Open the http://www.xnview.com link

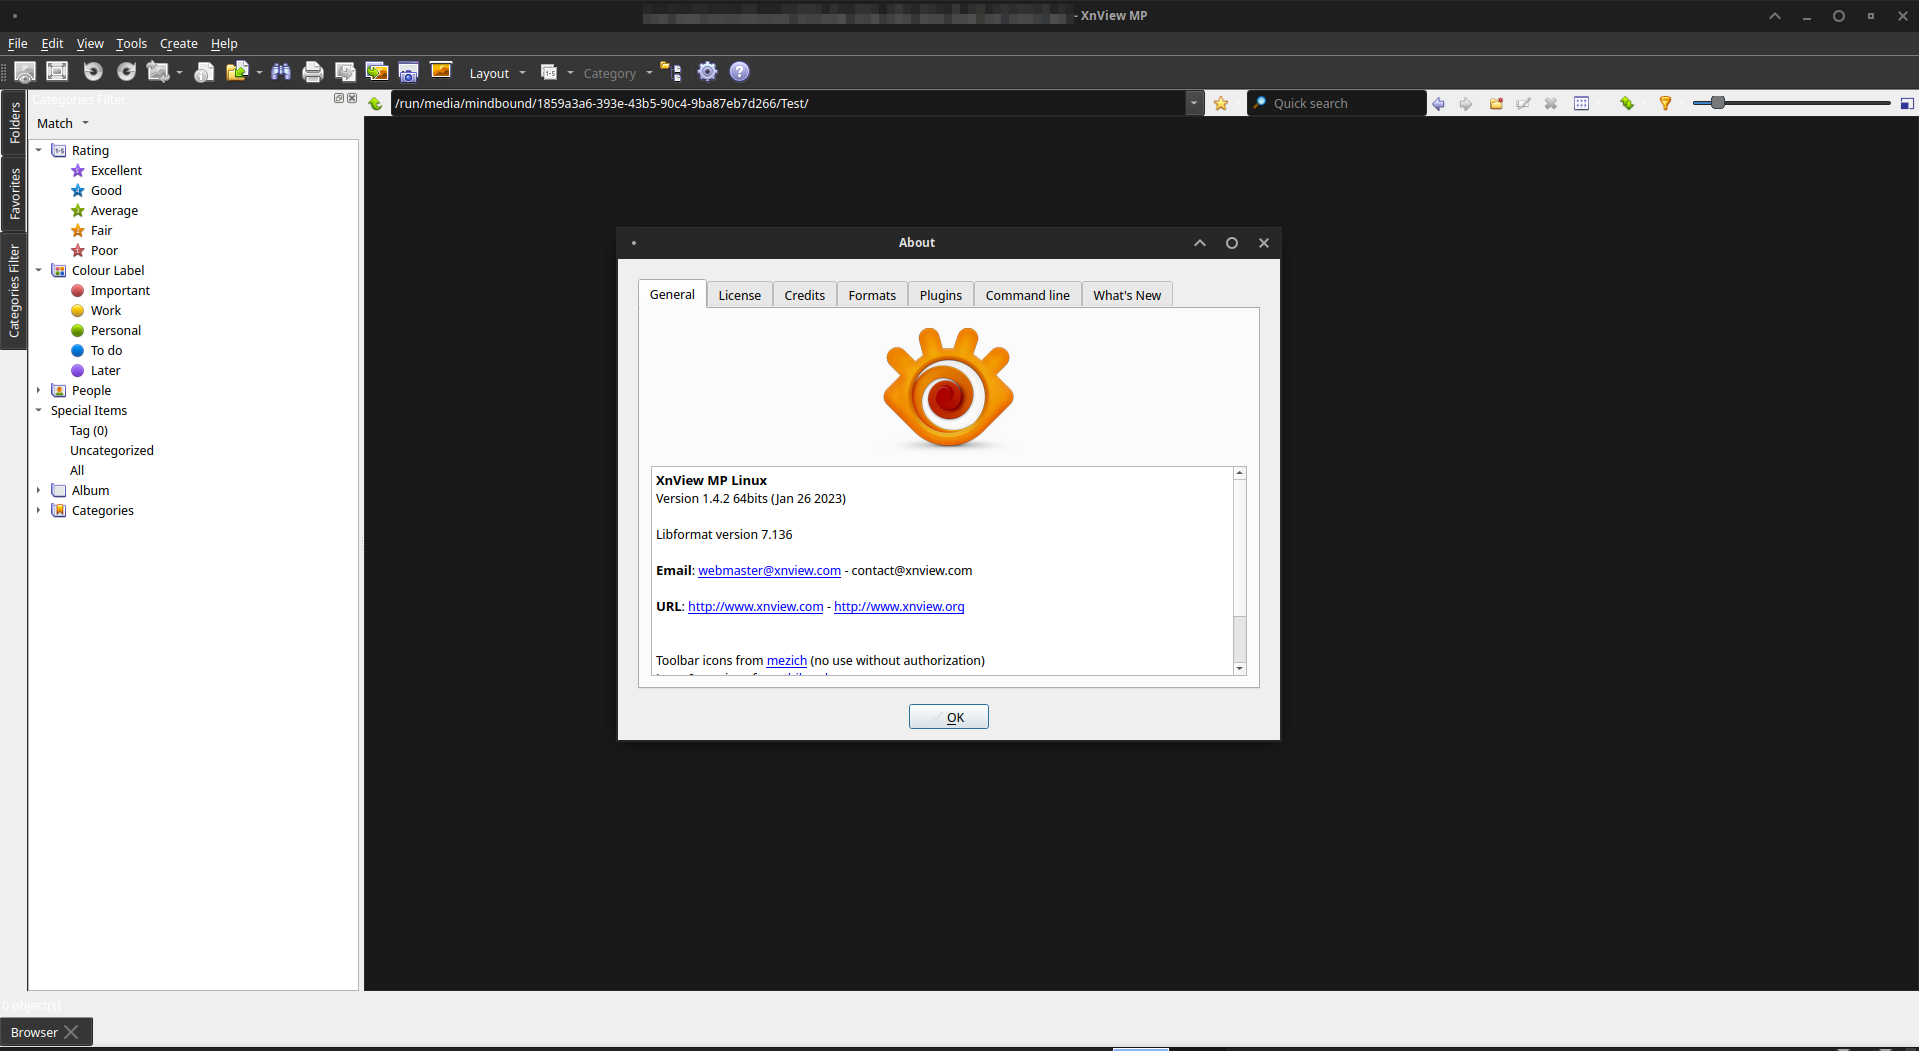(756, 607)
